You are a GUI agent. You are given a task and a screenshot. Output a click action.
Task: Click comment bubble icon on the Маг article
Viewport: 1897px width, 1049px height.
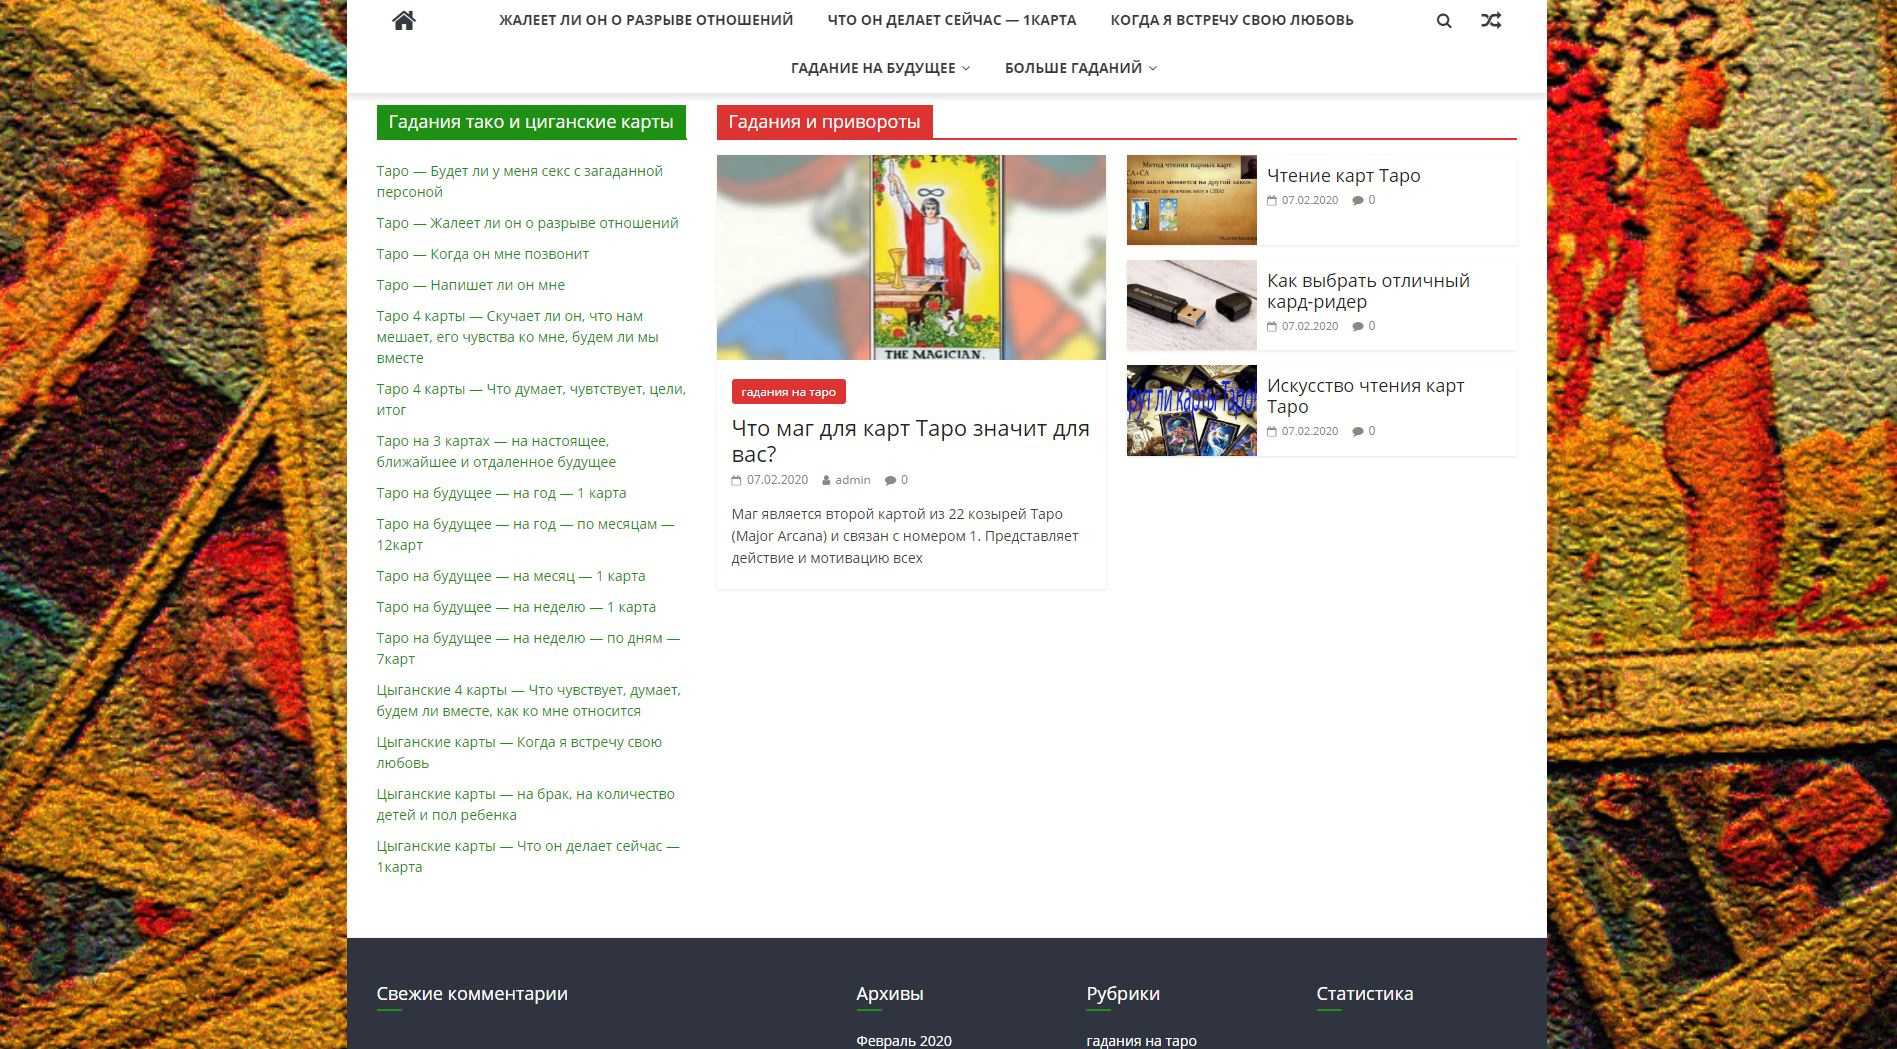click(890, 480)
